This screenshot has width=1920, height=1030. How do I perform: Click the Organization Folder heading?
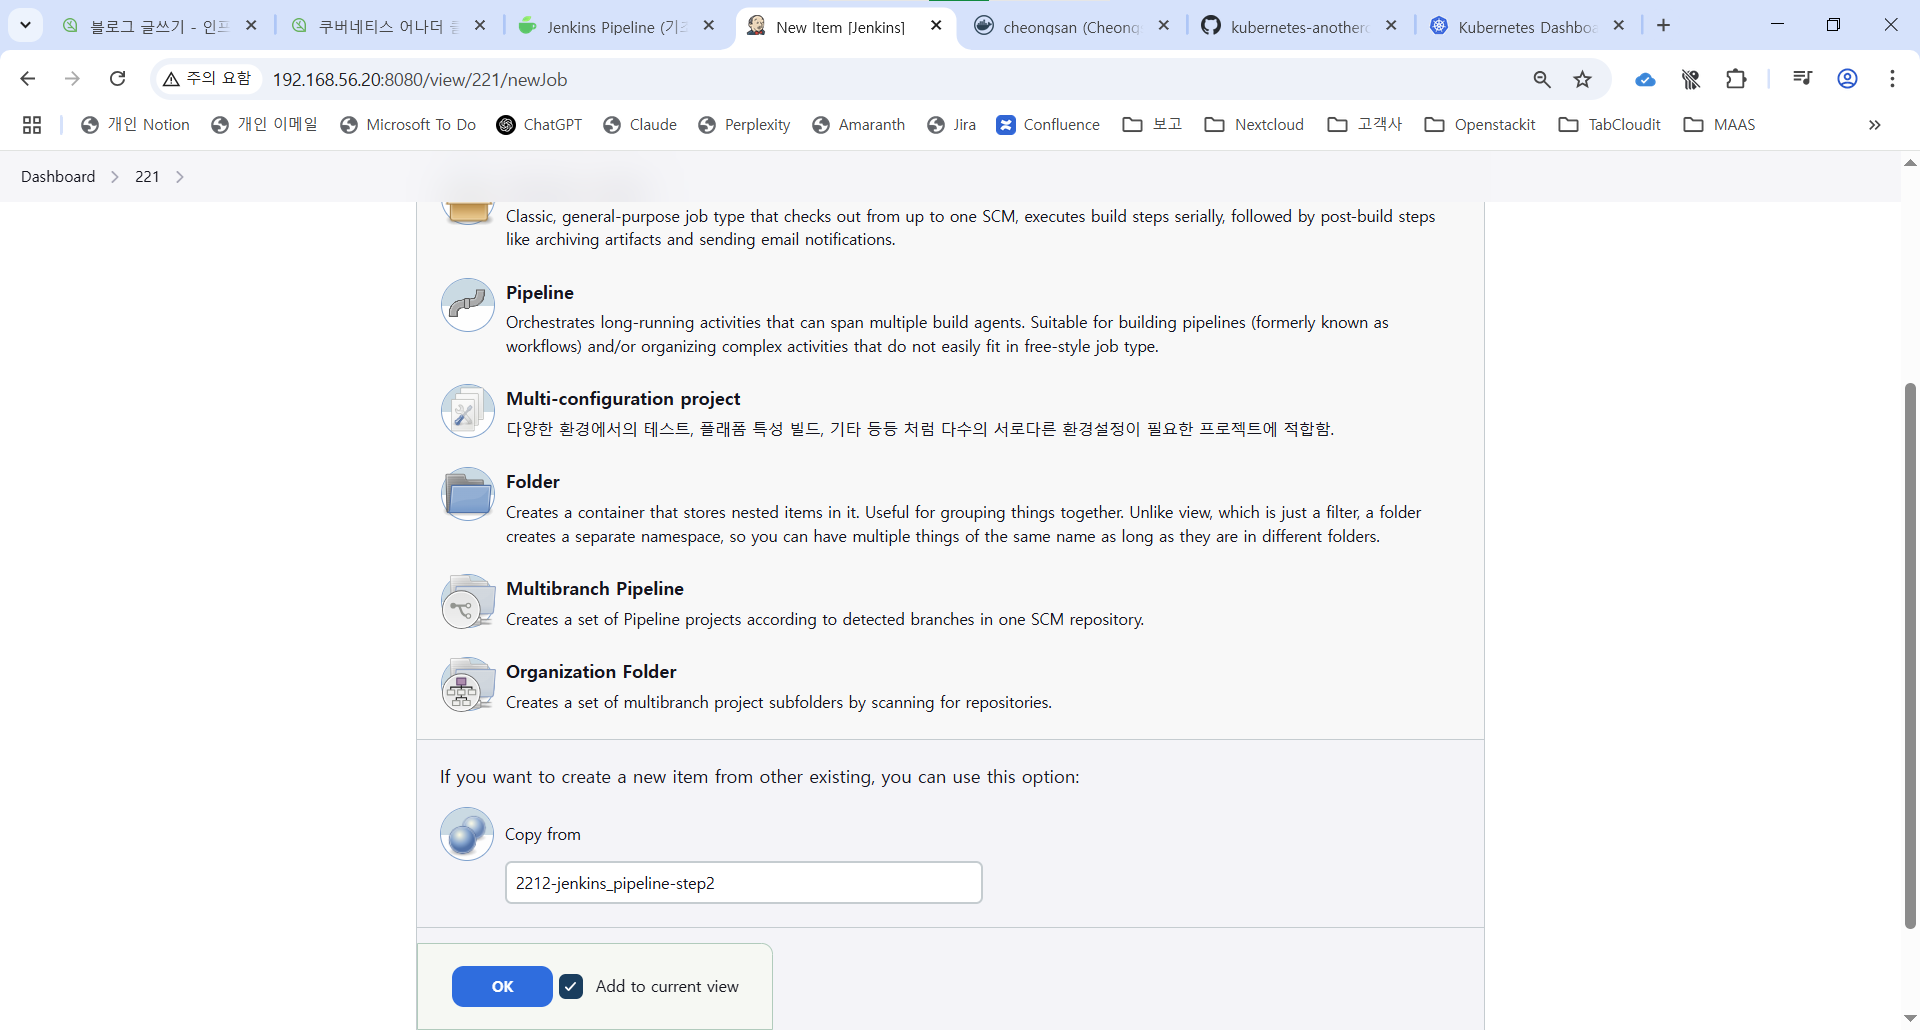coord(591,672)
